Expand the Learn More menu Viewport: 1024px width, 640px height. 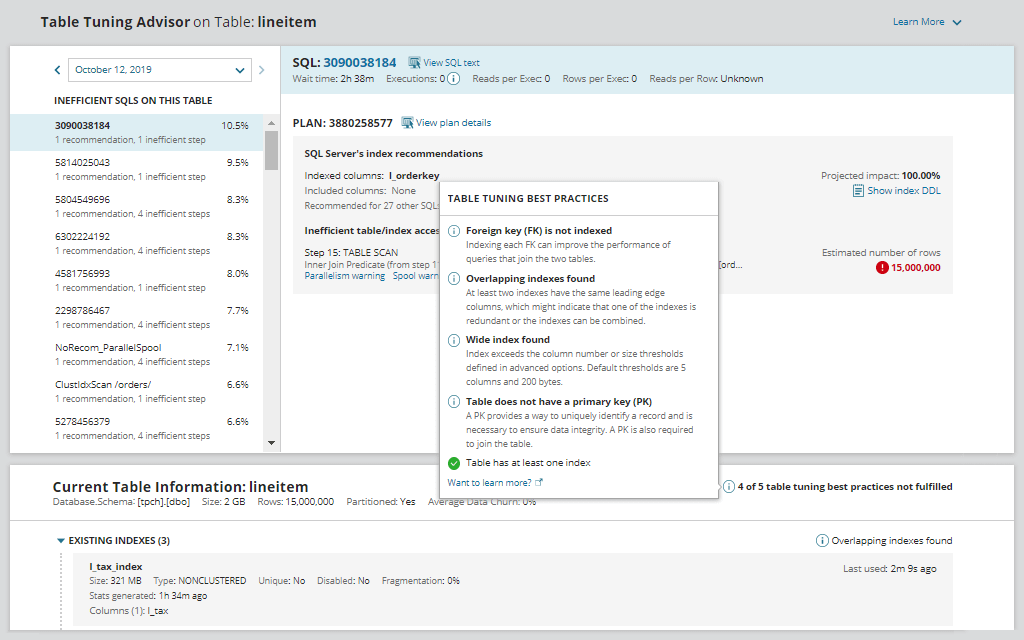(927, 22)
